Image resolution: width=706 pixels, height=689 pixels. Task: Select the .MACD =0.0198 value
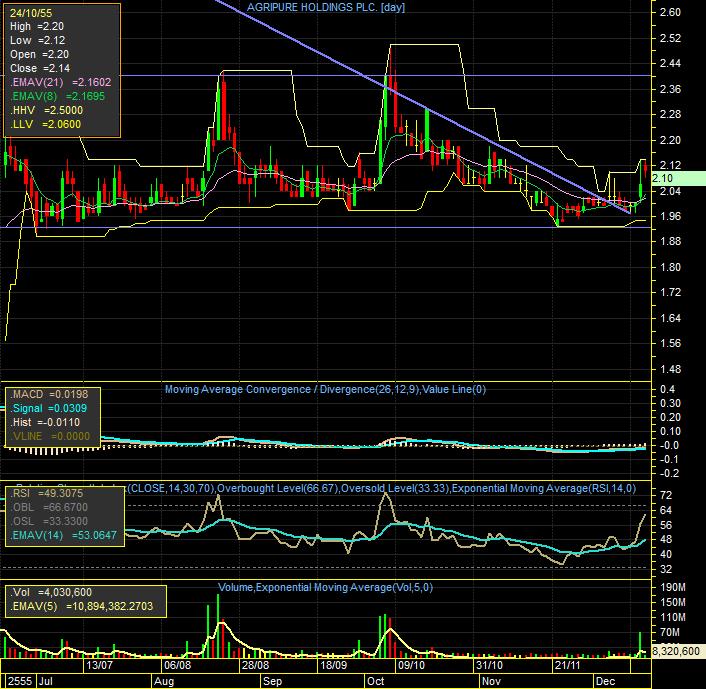pos(49,394)
